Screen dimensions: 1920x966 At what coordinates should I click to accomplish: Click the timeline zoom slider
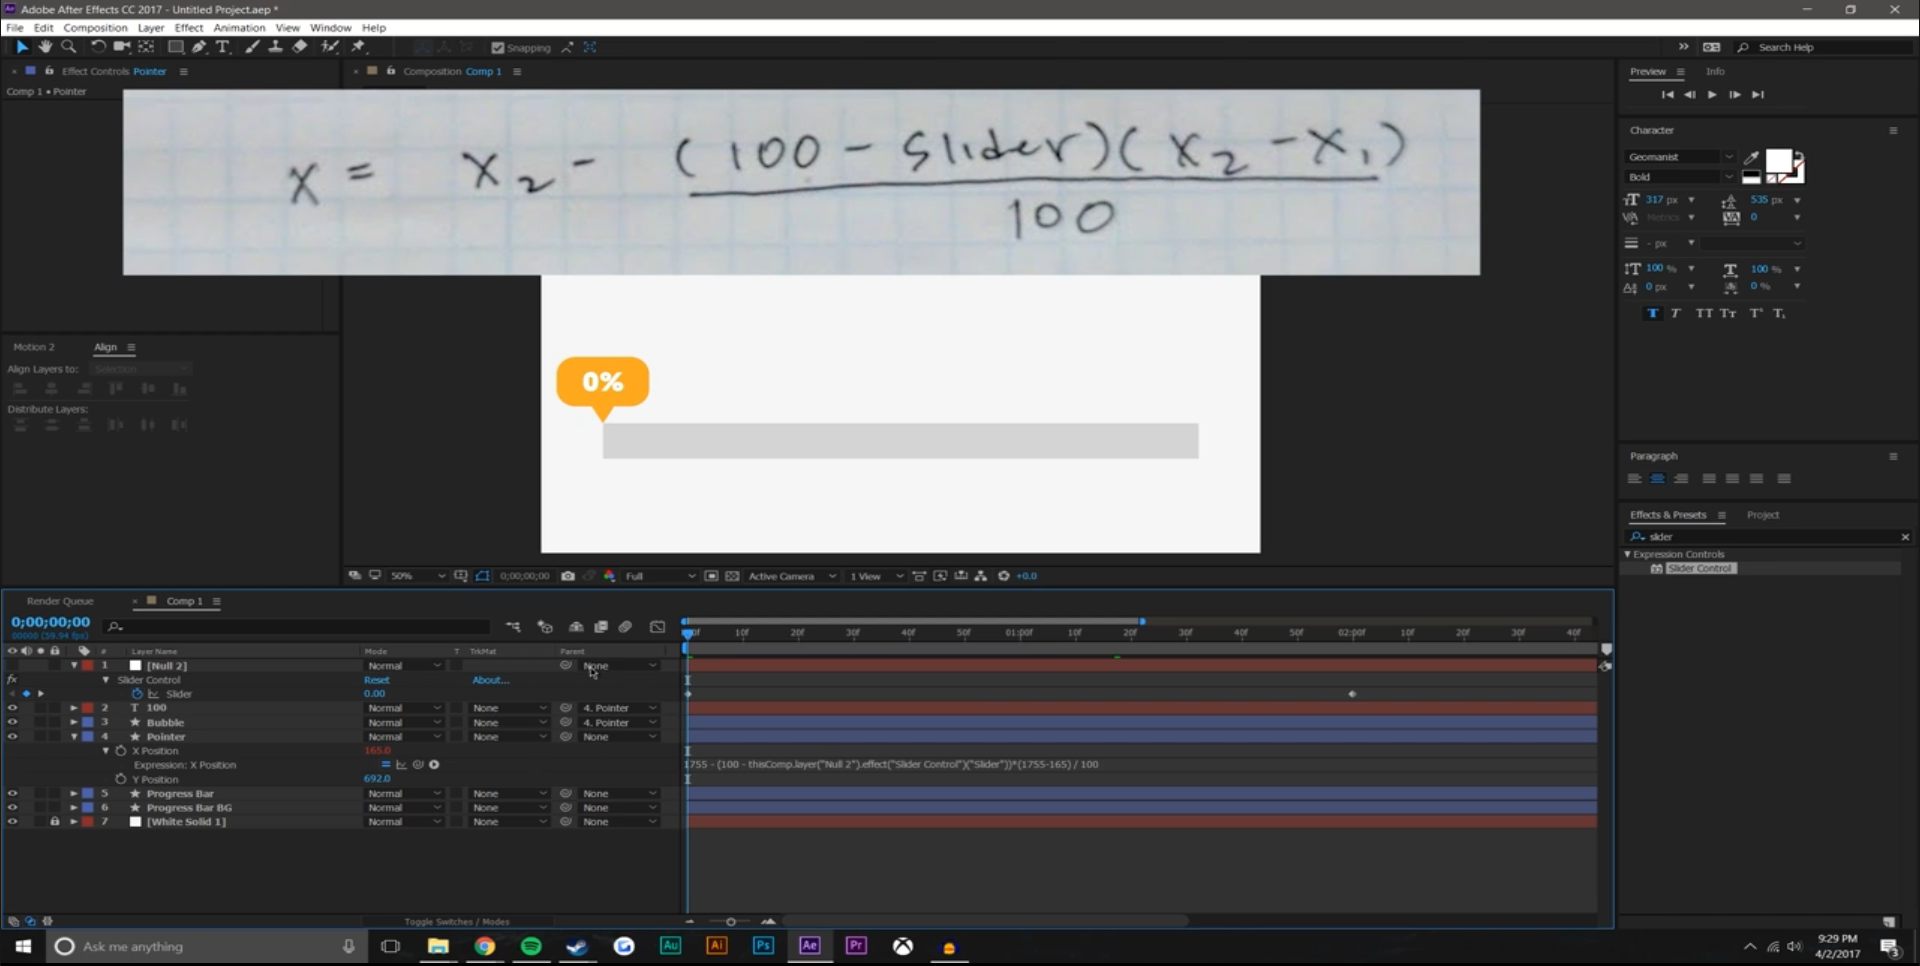click(x=730, y=921)
